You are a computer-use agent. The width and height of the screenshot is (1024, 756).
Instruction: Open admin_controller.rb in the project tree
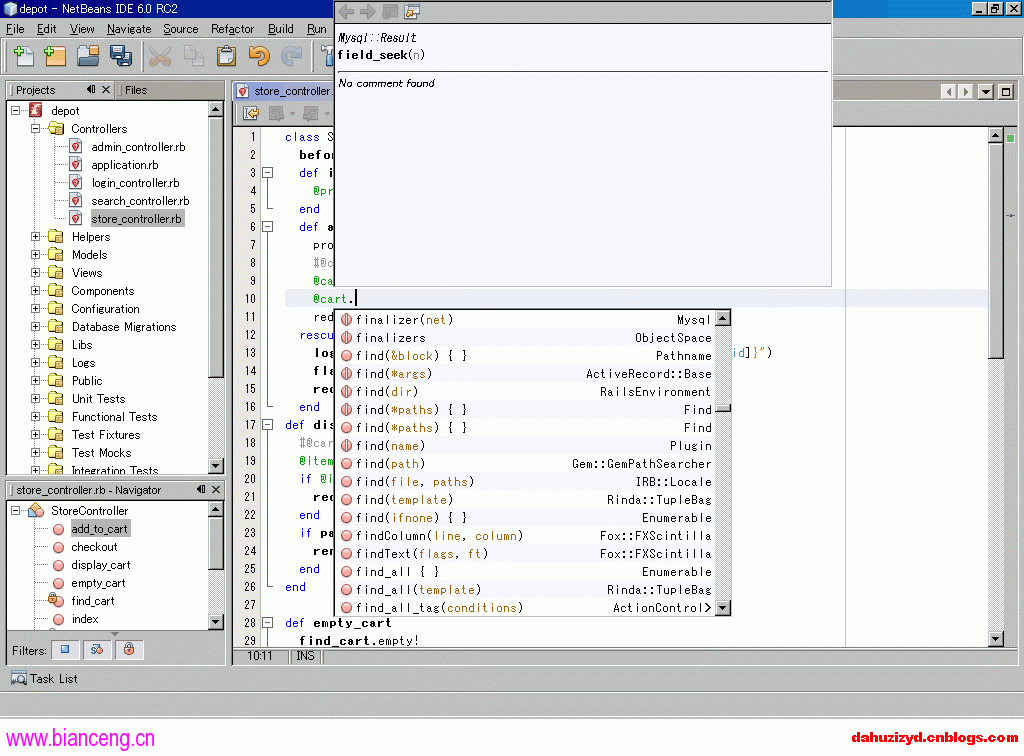tap(138, 147)
